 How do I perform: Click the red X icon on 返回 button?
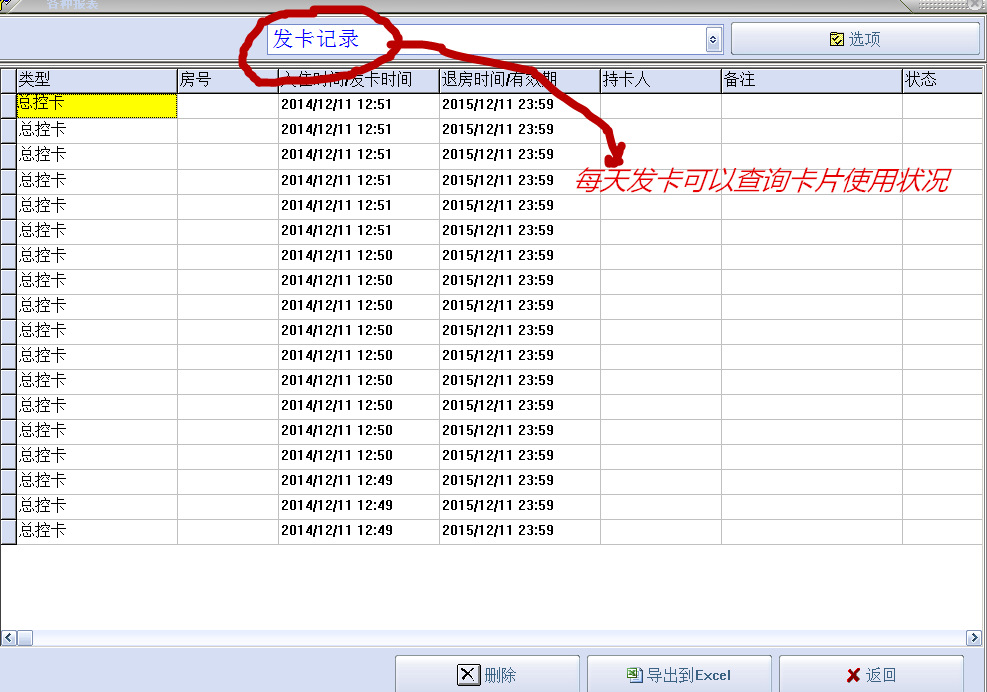(855, 675)
